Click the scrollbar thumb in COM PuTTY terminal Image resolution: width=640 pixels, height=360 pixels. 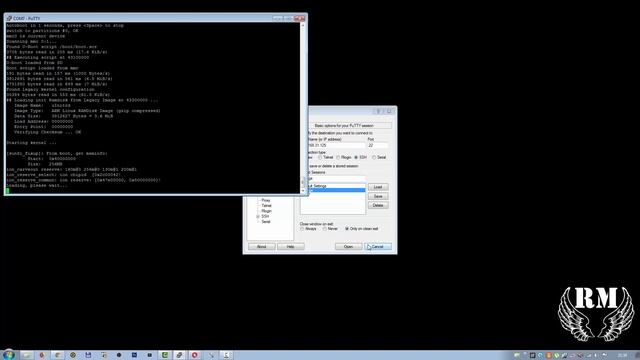[302, 182]
